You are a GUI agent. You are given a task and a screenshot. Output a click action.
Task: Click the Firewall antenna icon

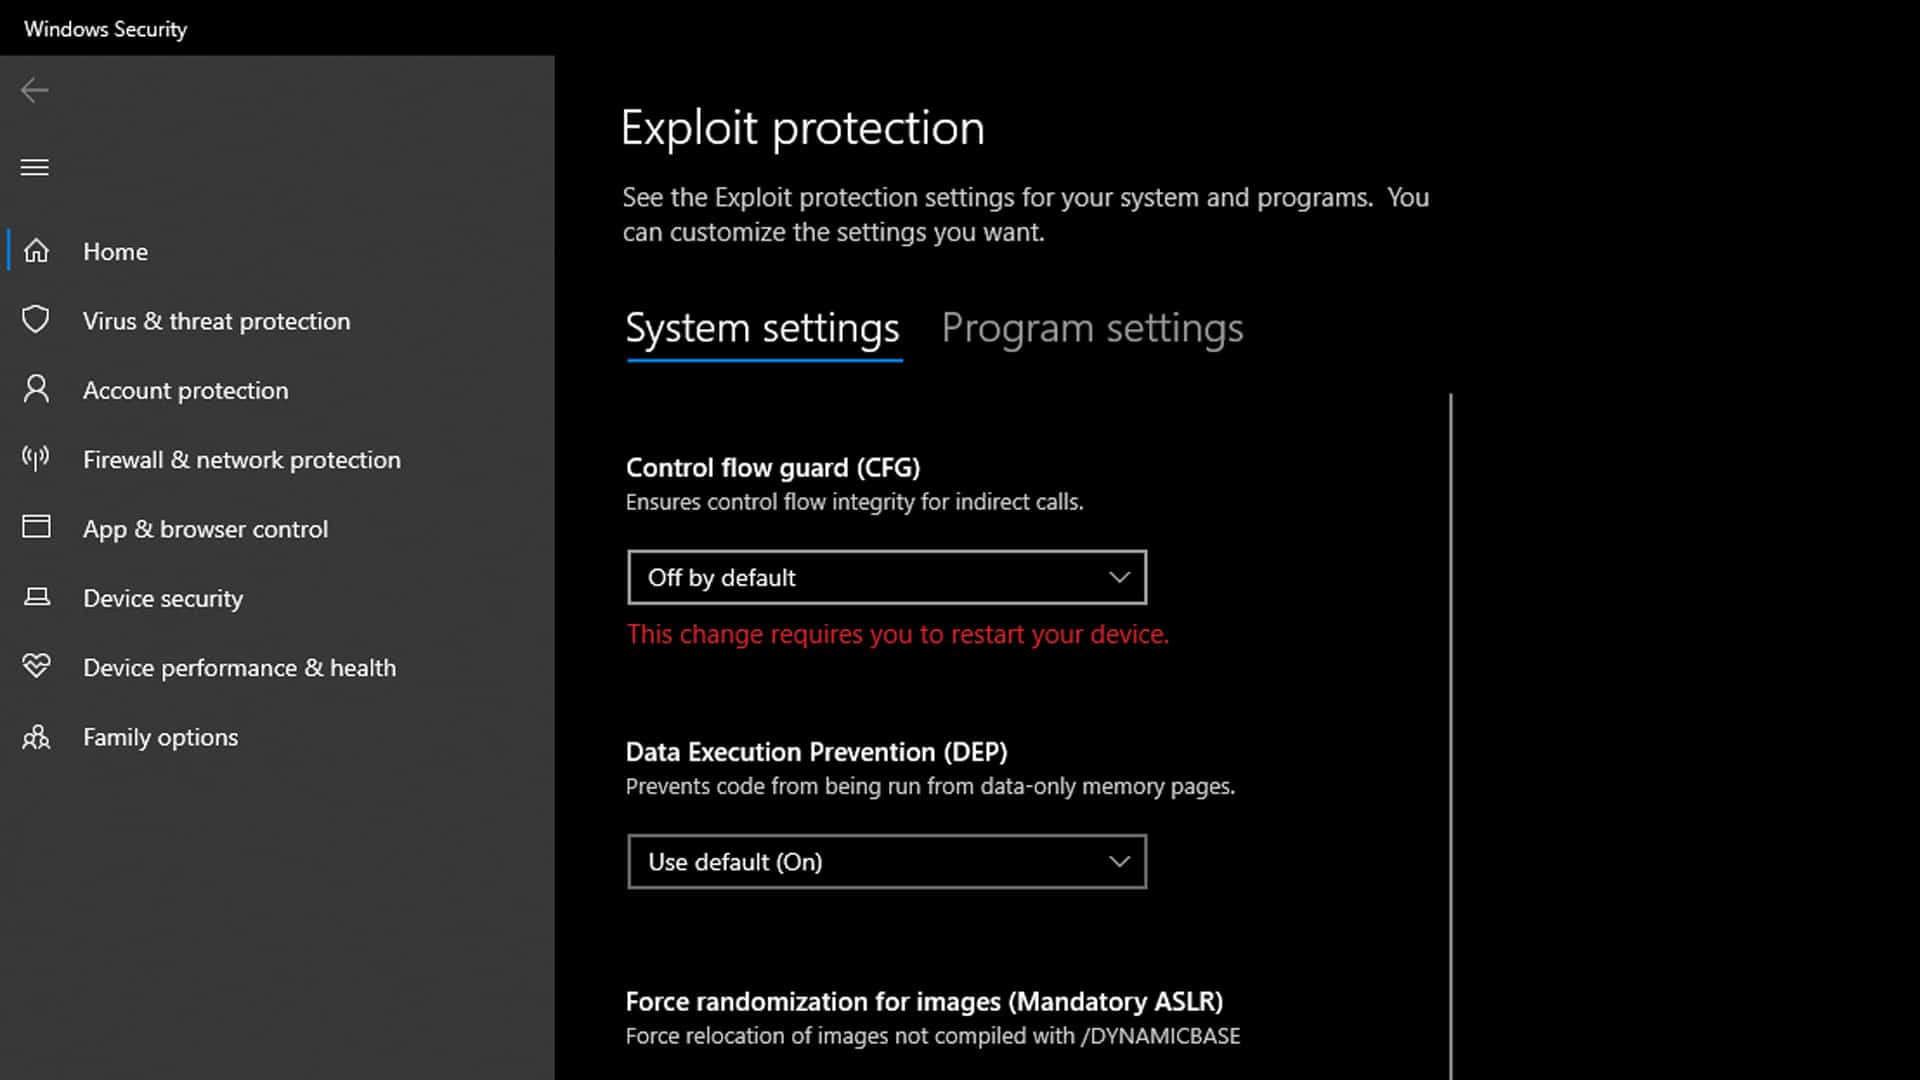pos(36,459)
